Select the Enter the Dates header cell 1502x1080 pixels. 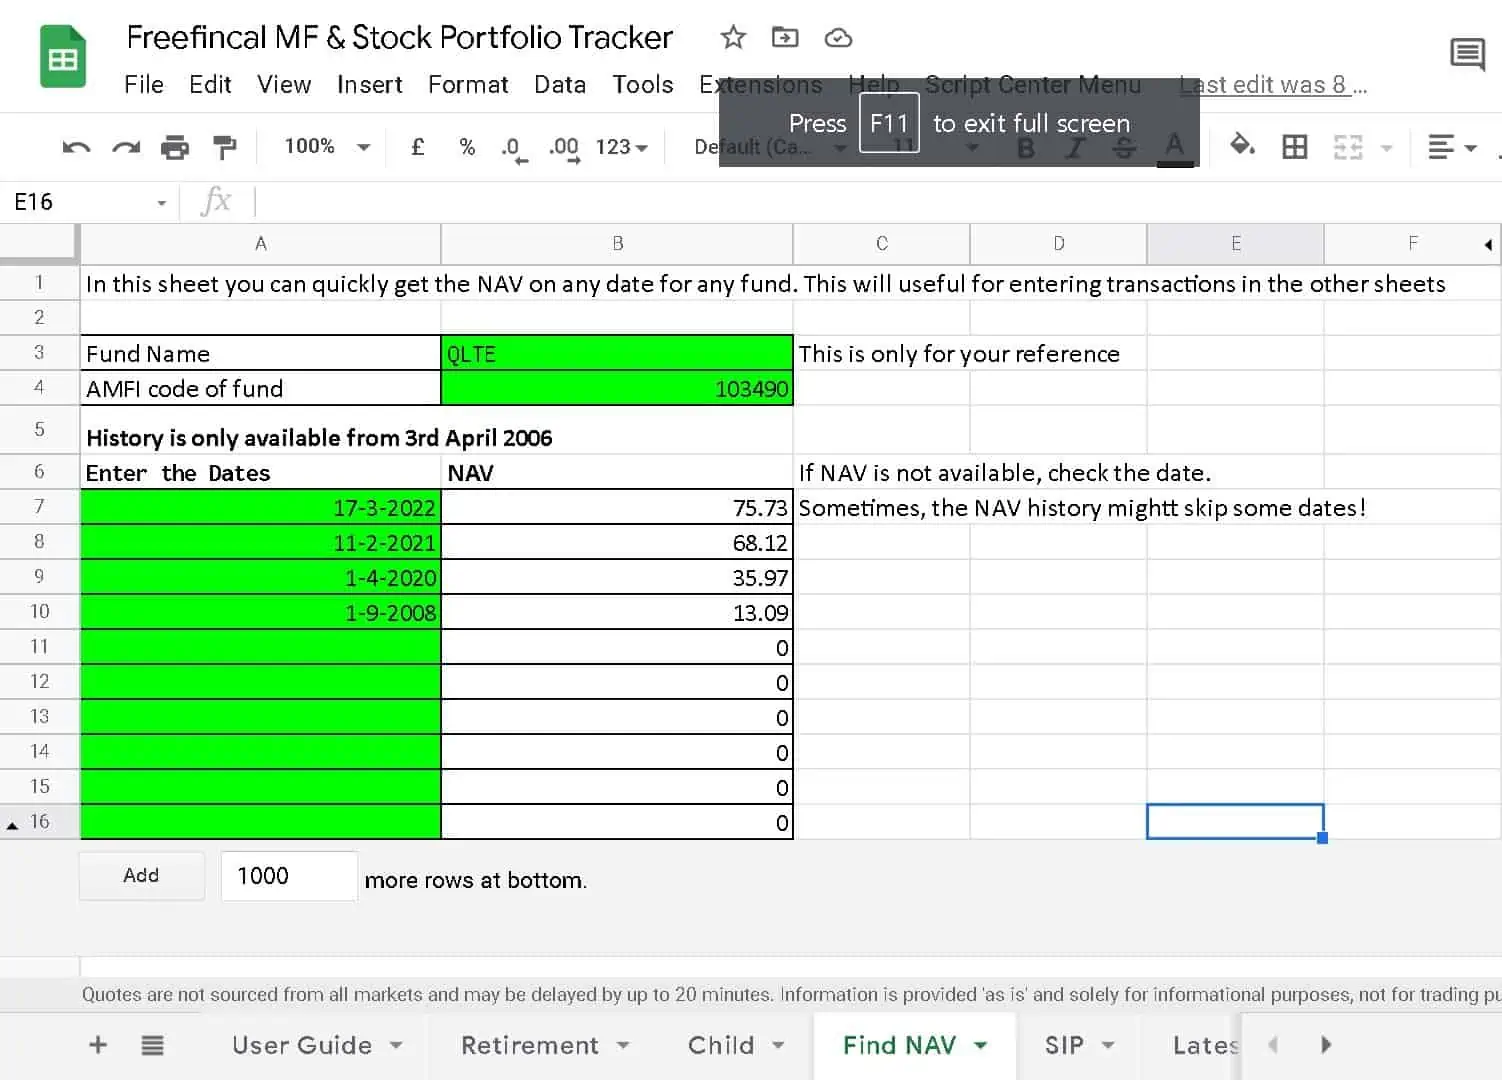pyautogui.click(x=261, y=472)
